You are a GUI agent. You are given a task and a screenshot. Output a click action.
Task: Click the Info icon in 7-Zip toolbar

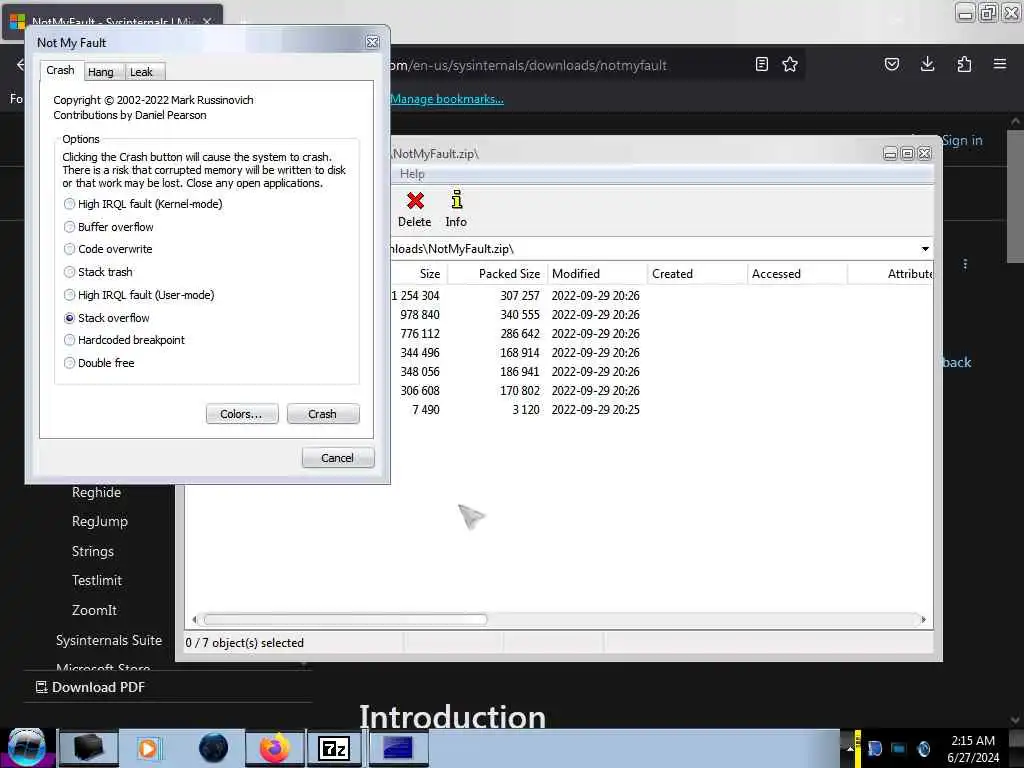point(456,209)
